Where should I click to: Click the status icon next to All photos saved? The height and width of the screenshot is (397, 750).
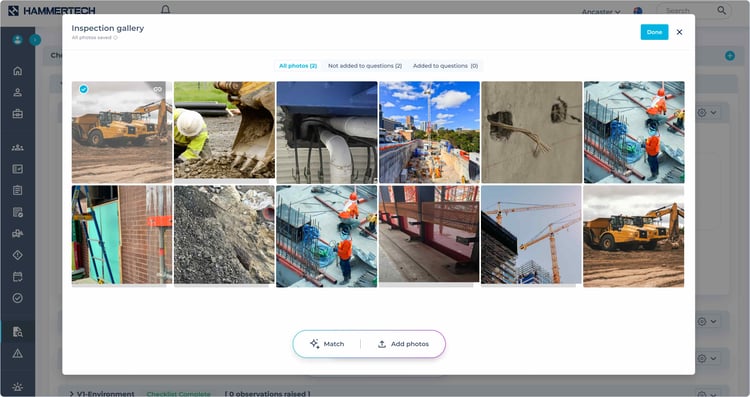pos(115,38)
